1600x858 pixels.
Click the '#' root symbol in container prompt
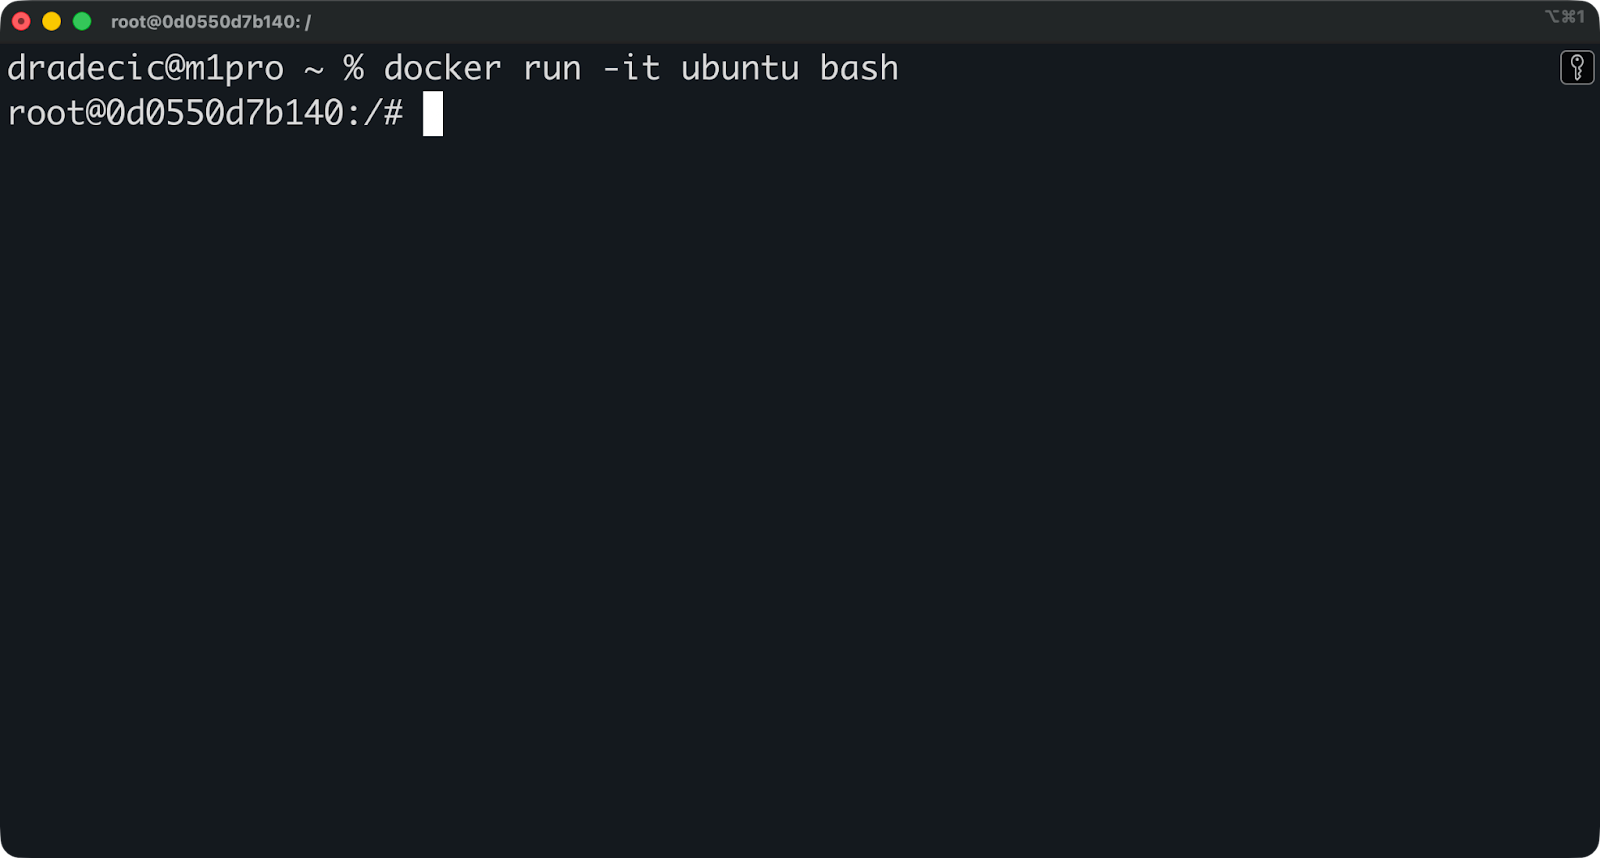(x=394, y=112)
